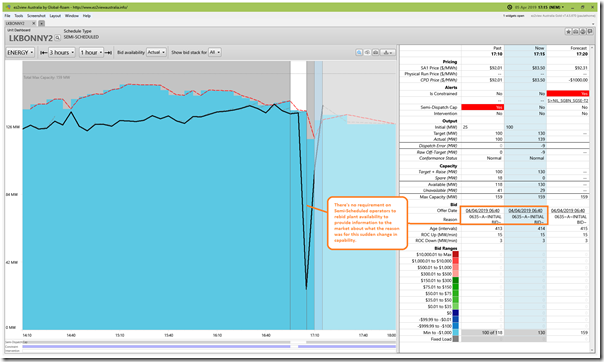Open the Help menu

[87, 16]
